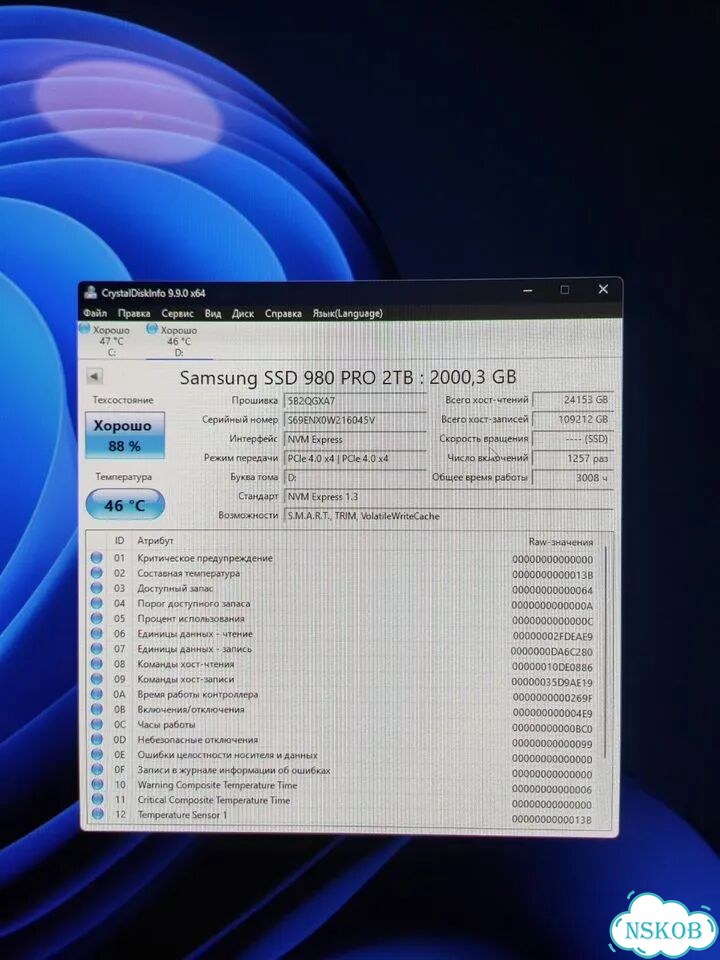
Task: Open the Правка menu
Action: [x=134, y=313]
